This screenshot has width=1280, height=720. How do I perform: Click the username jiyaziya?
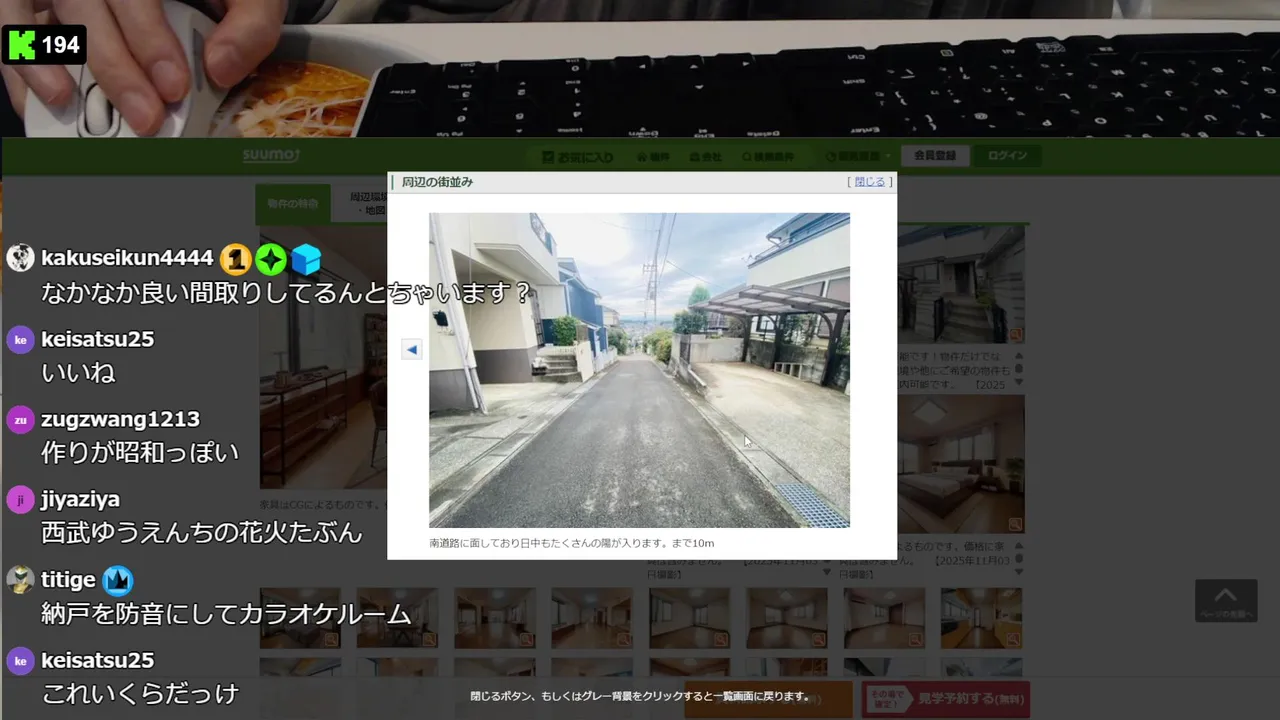pyautogui.click(x=80, y=499)
